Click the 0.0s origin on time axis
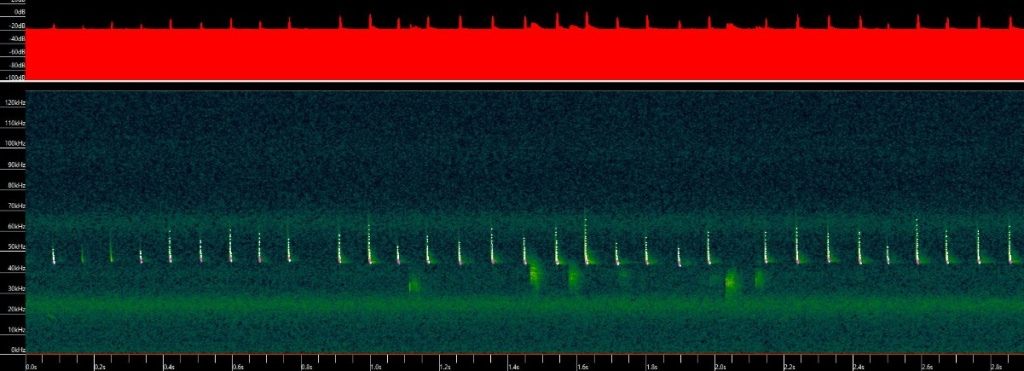1024x371 pixels. [31, 367]
